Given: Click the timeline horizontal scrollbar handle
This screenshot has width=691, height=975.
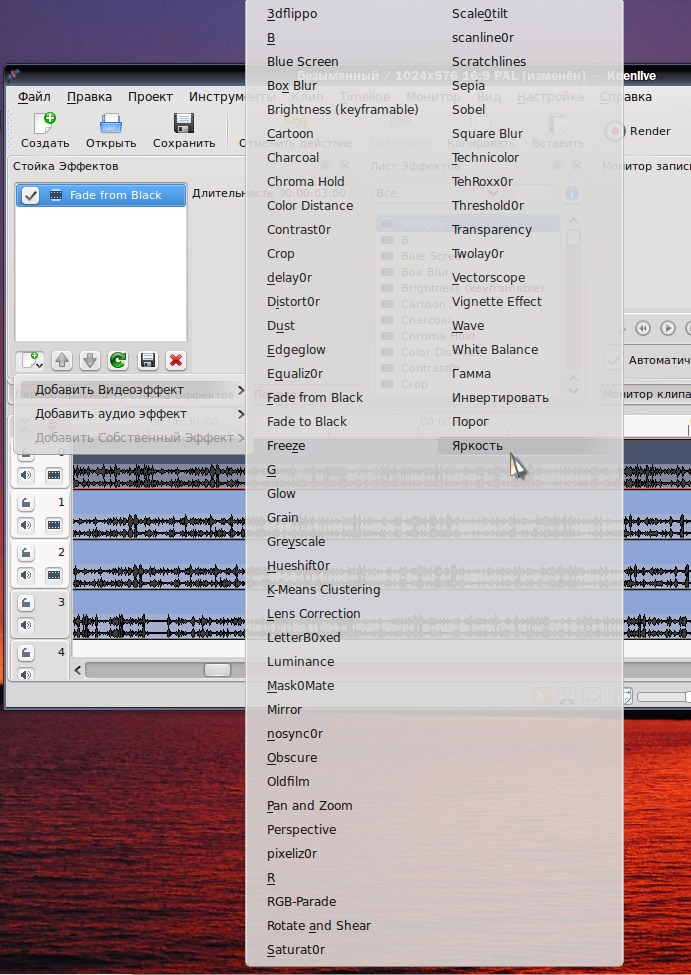Looking at the screenshot, I should tap(217, 670).
